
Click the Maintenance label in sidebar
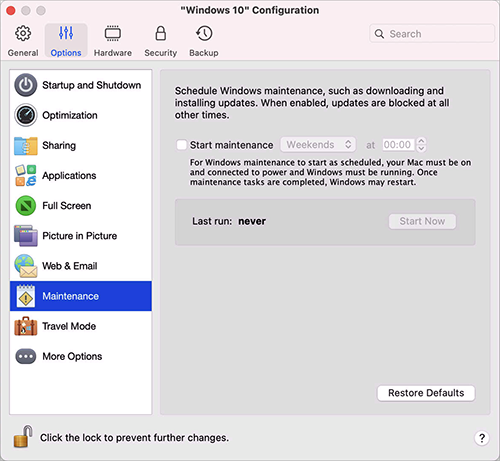coord(71,296)
